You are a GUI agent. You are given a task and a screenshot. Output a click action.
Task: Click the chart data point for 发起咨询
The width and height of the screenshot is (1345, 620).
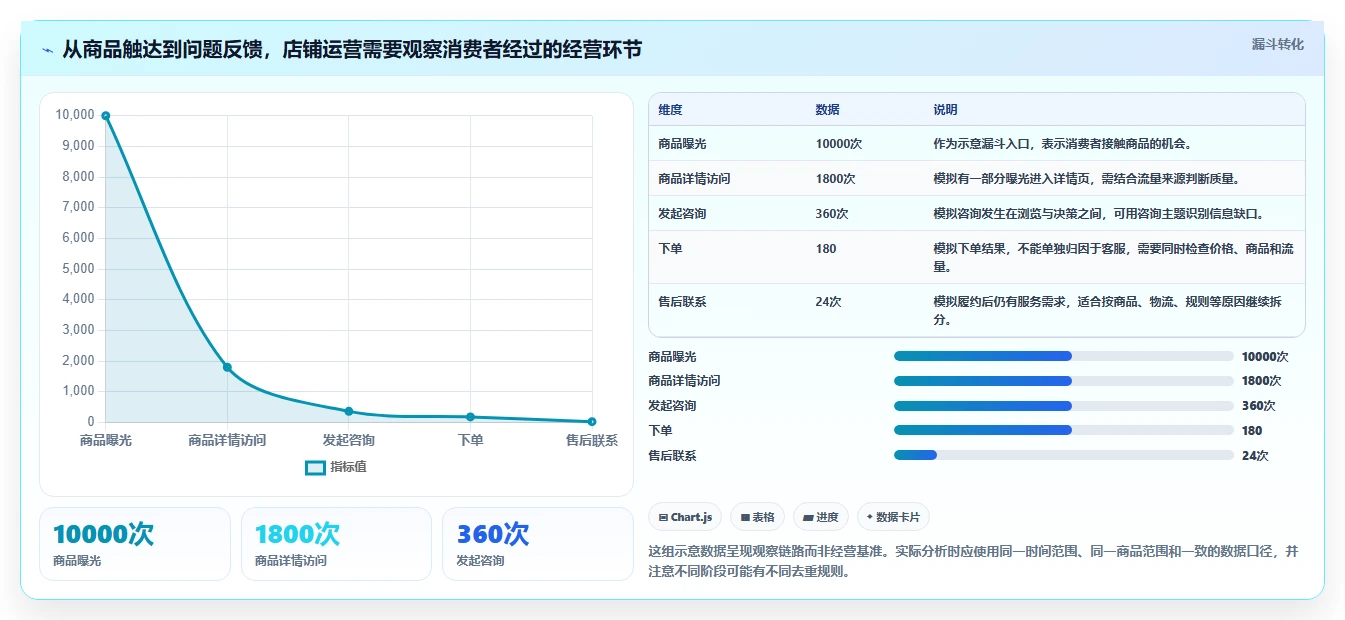coord(349,411)
